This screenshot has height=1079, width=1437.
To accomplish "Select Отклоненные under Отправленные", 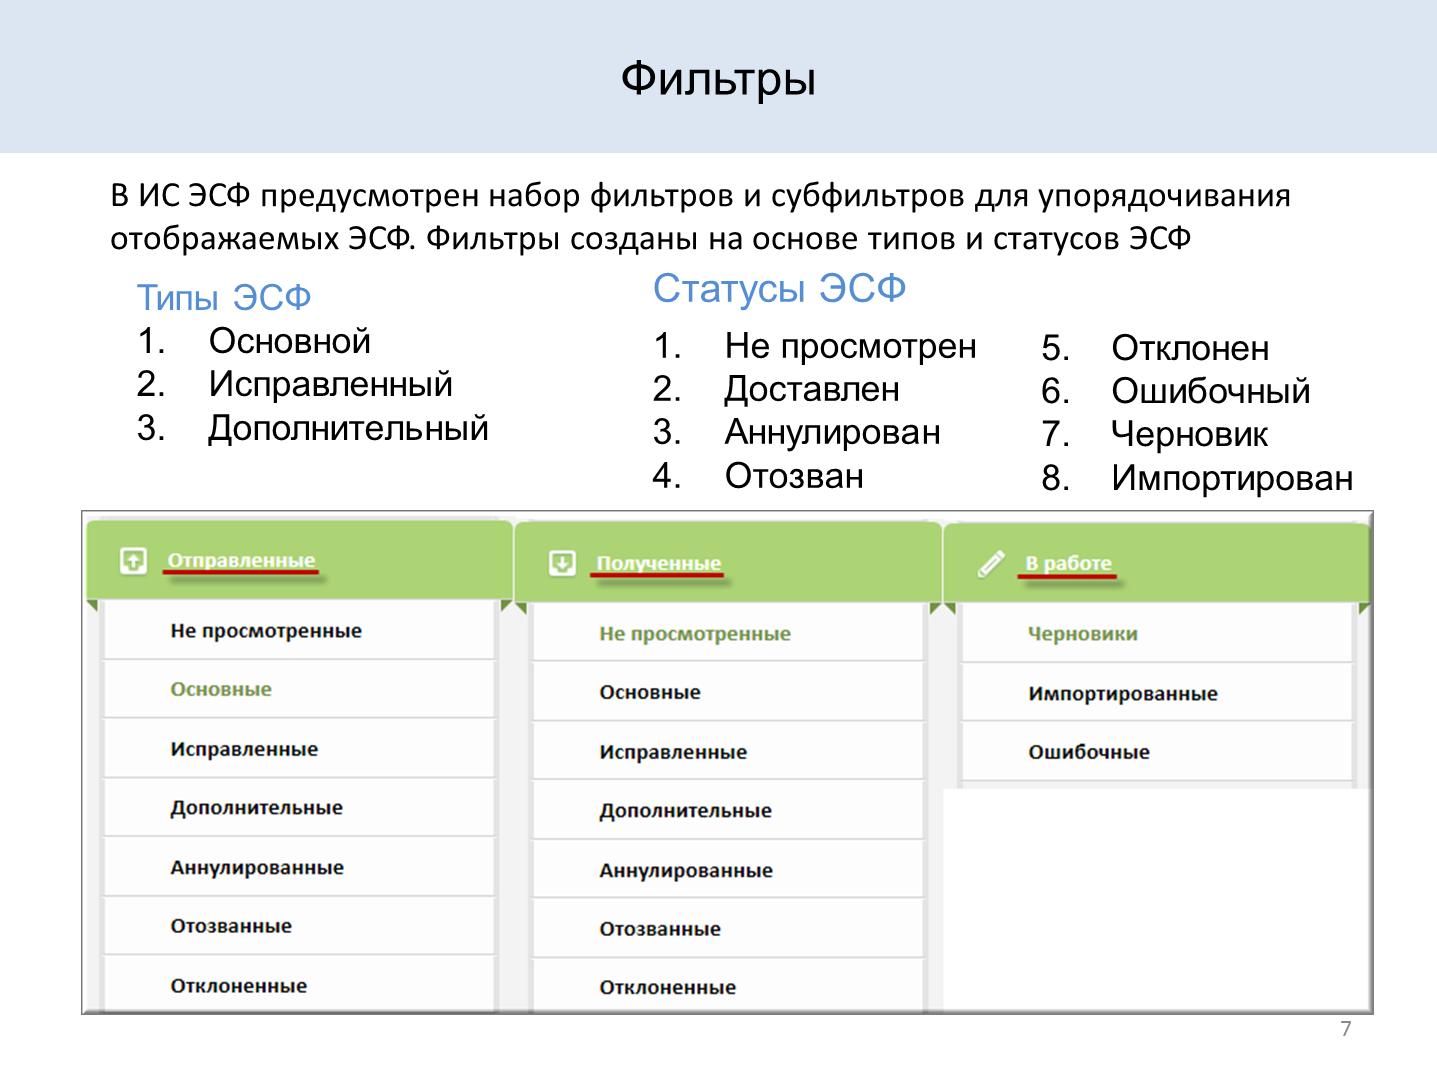I will 239,986.
